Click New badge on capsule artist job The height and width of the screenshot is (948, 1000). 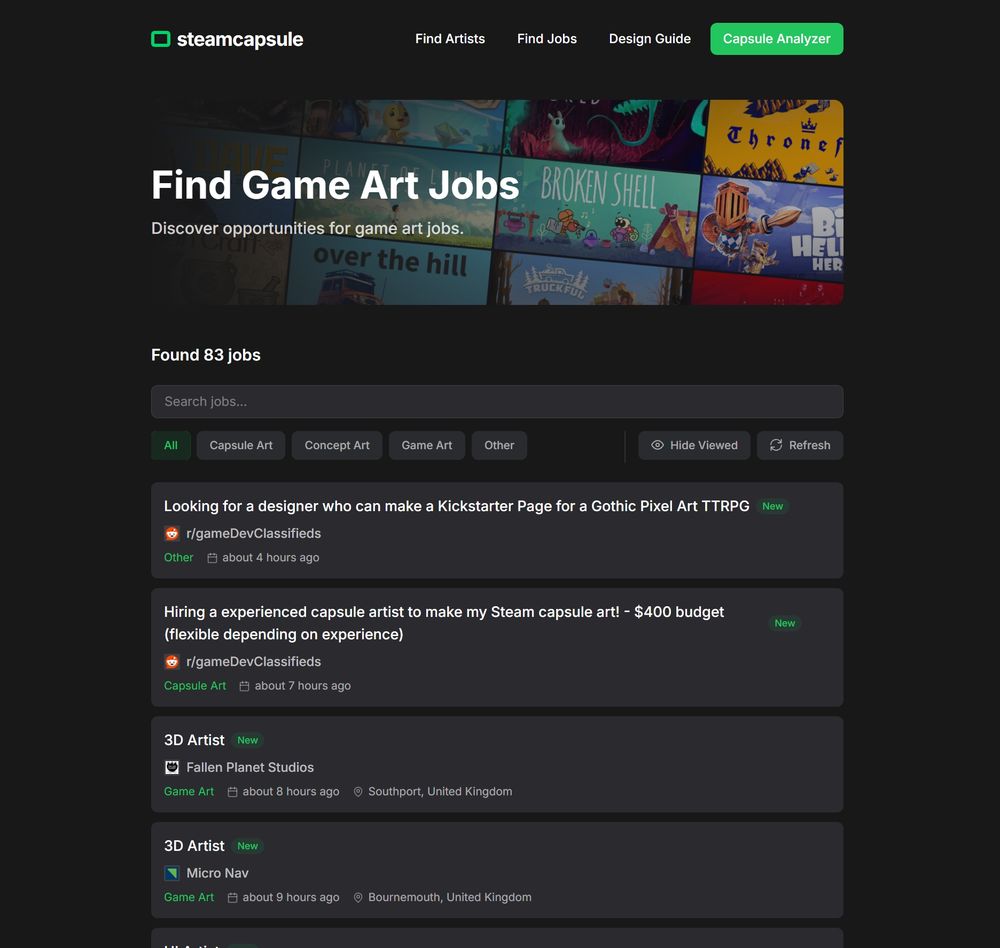pyautogui.click(x=784, y=623)
